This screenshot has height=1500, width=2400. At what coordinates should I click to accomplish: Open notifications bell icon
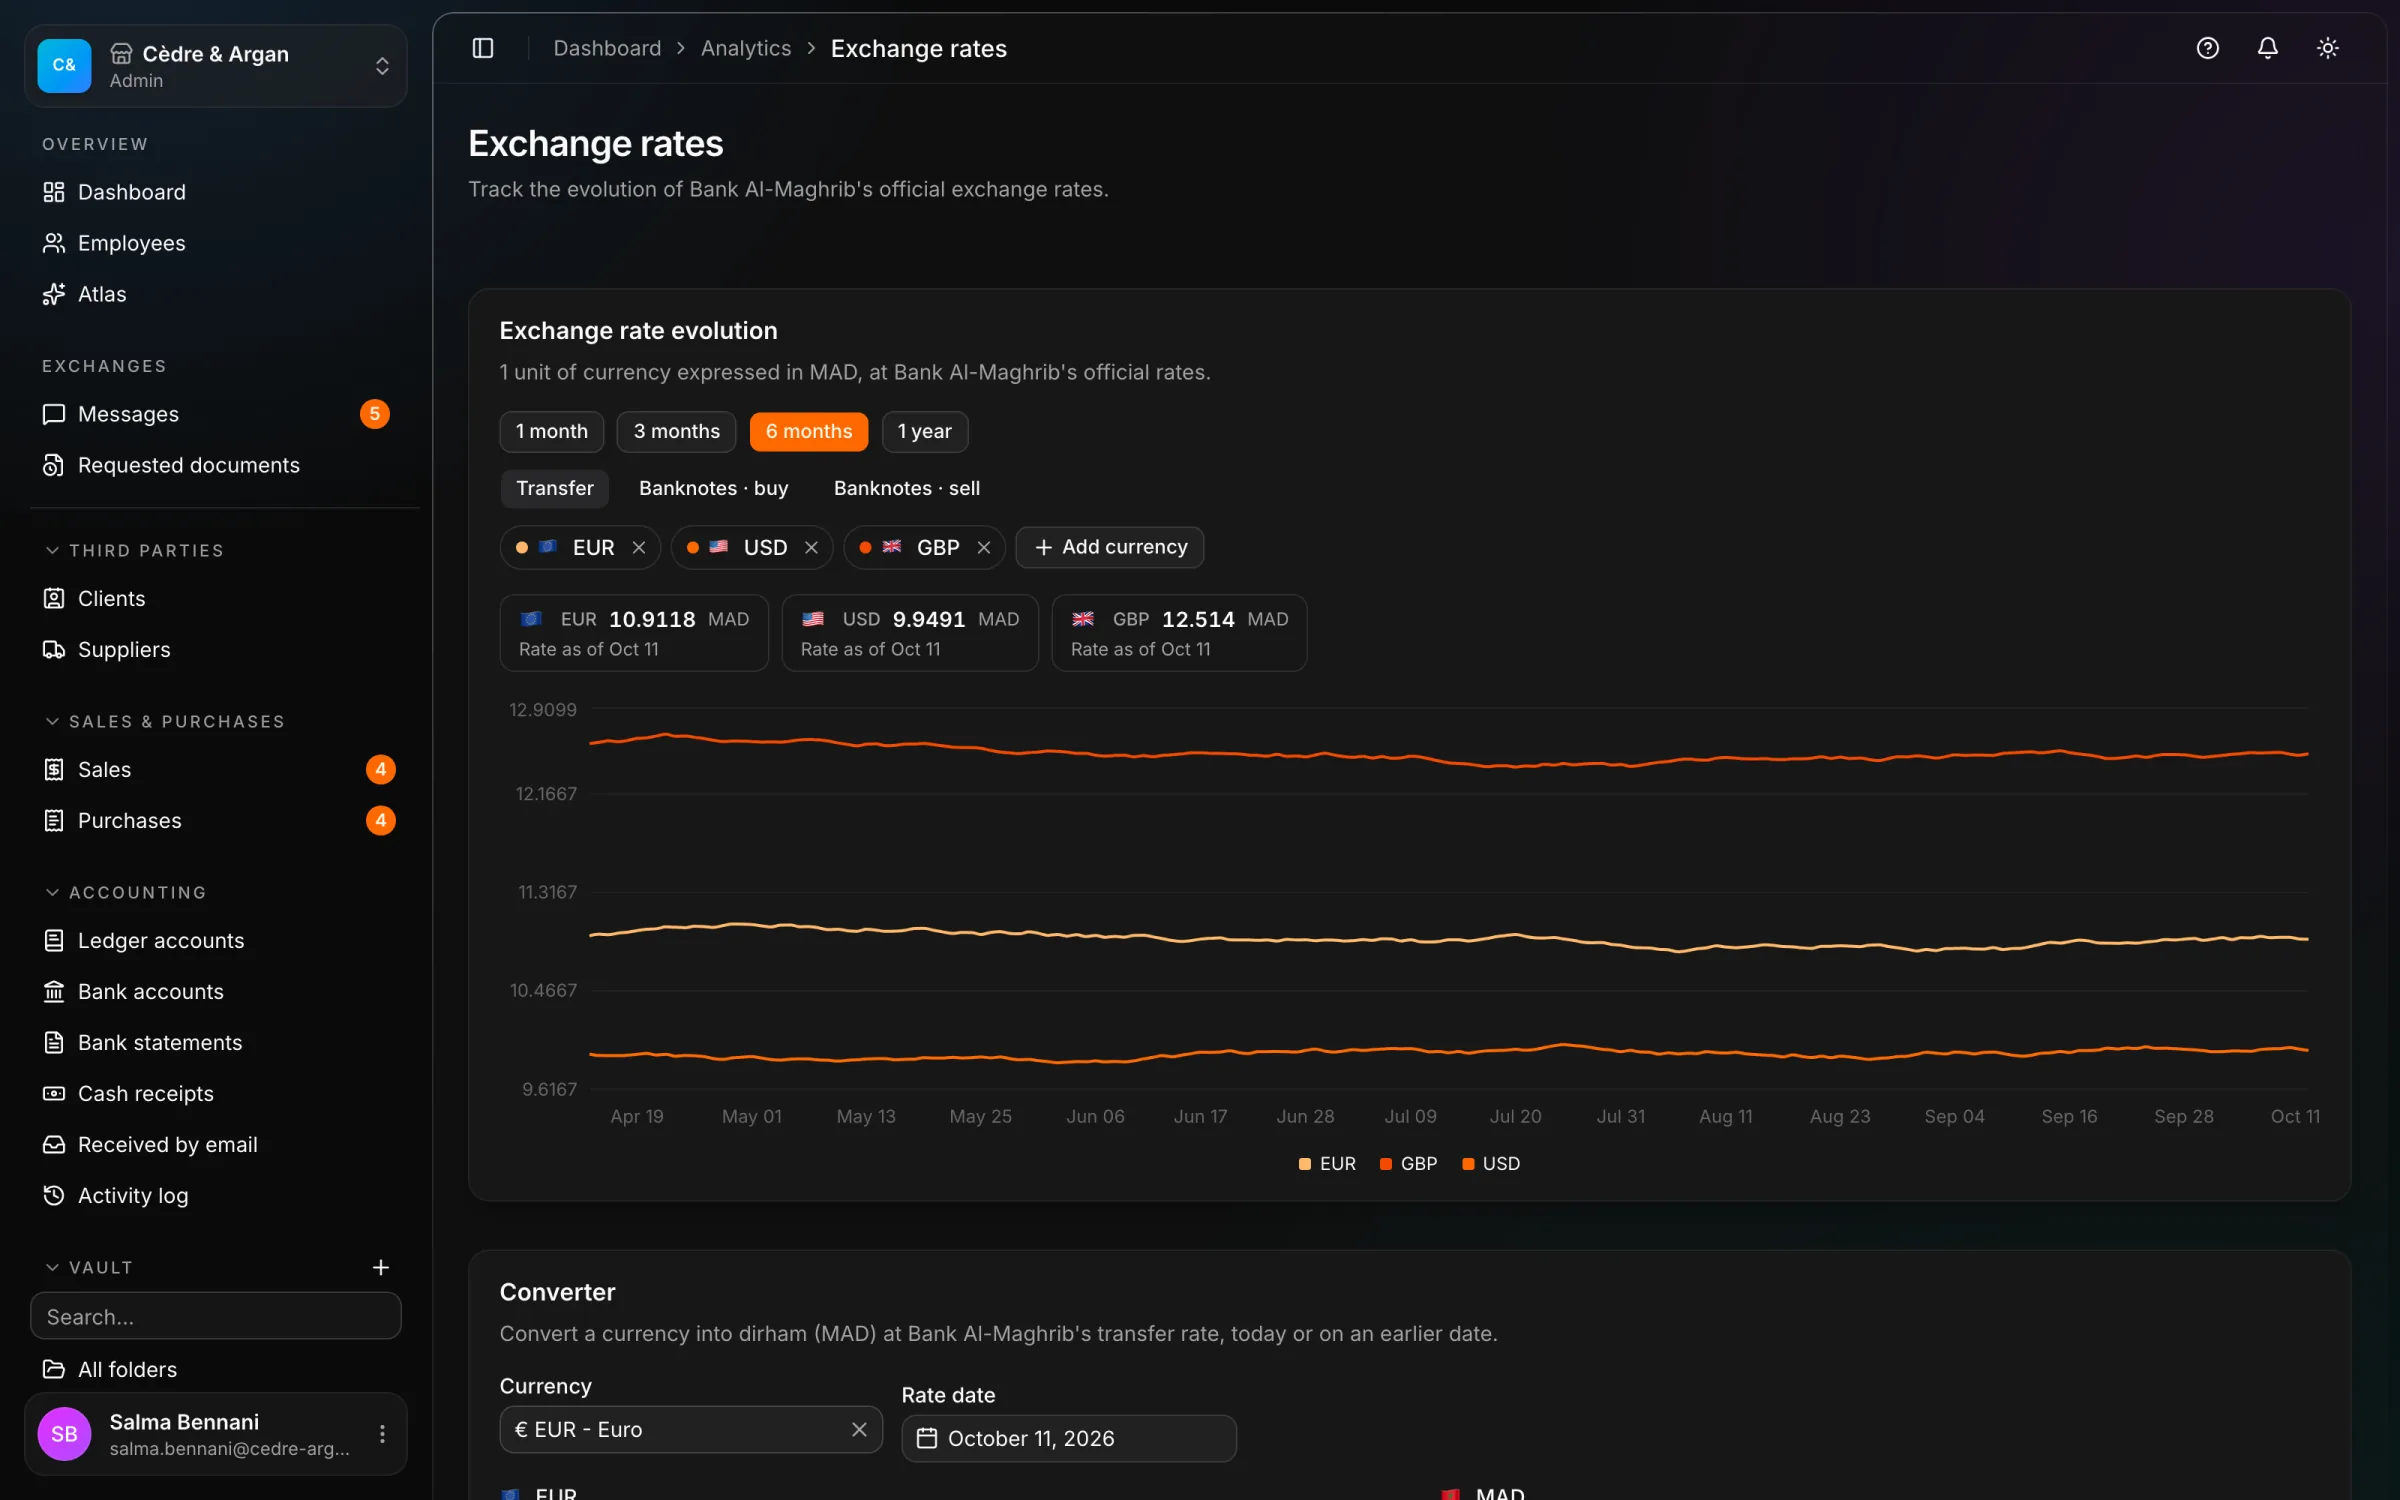point(2267,48)
